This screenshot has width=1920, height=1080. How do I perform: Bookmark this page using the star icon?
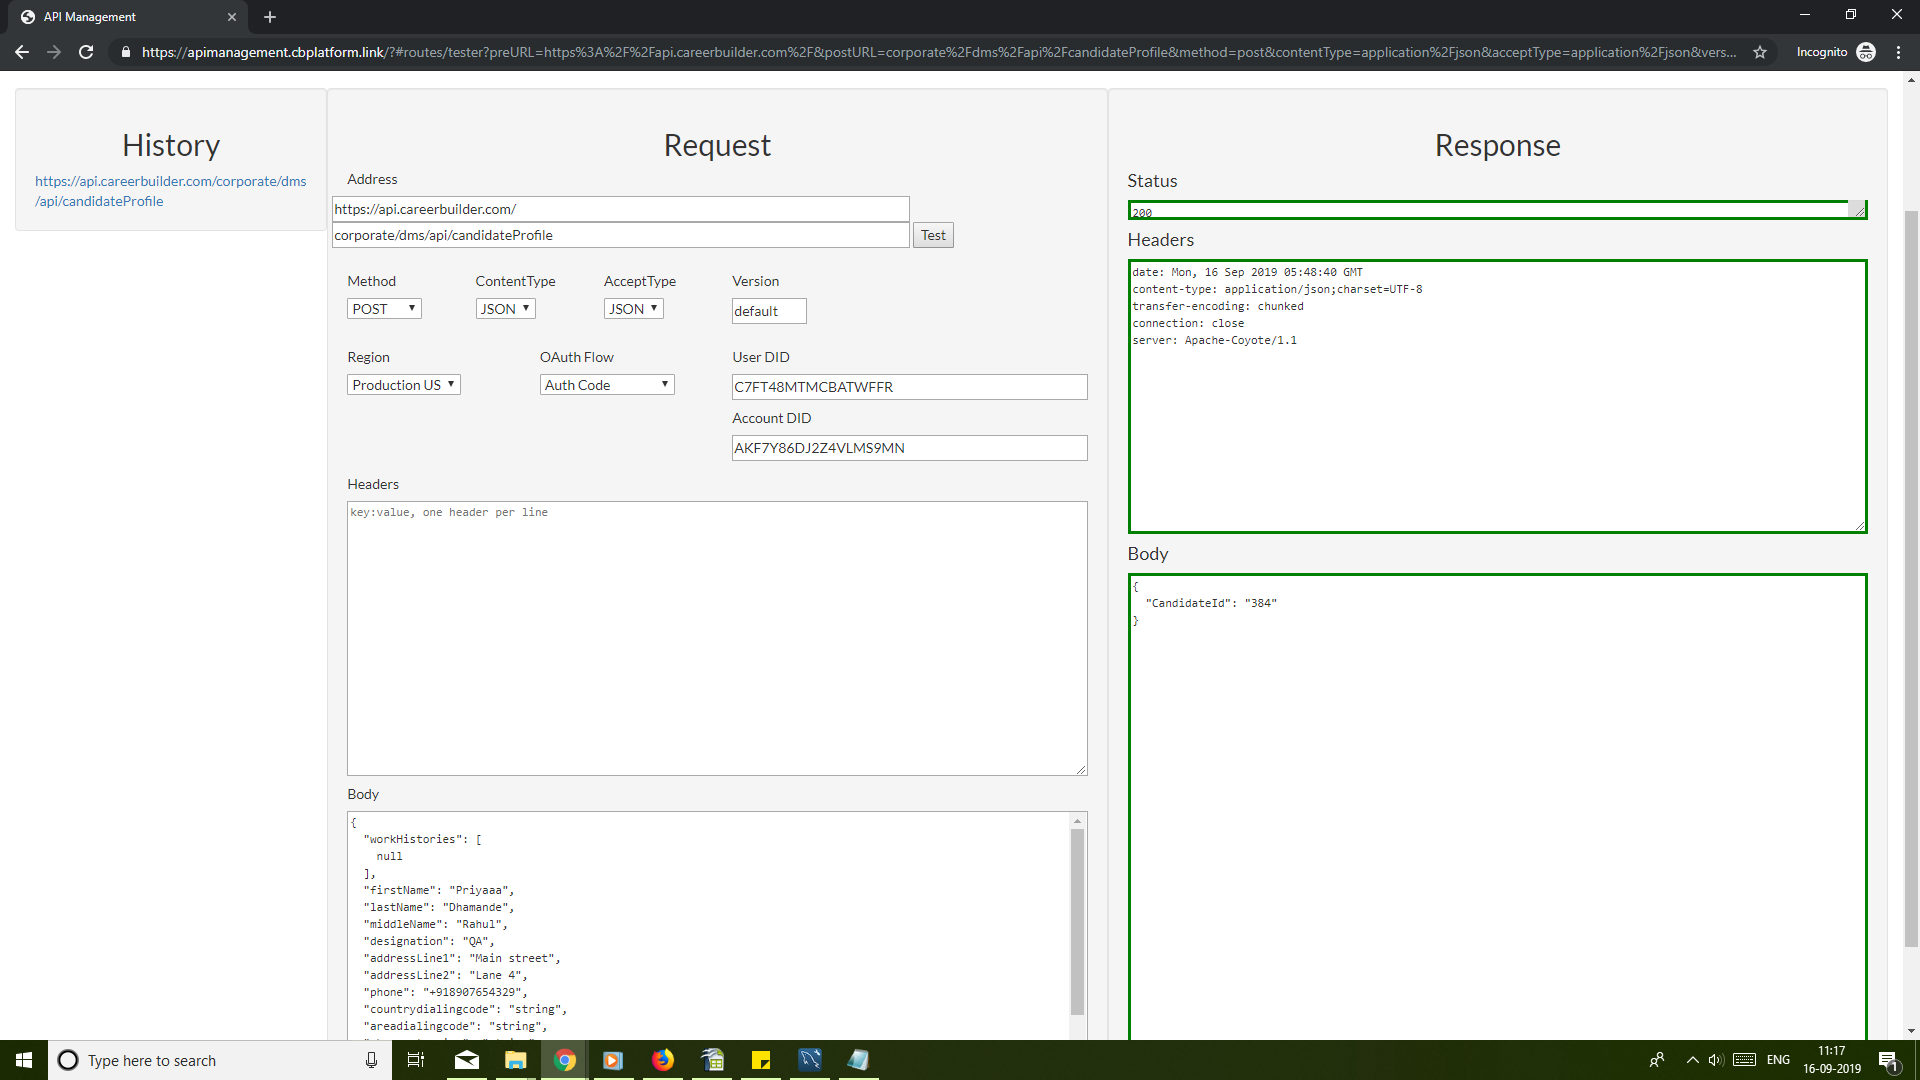1760,52
